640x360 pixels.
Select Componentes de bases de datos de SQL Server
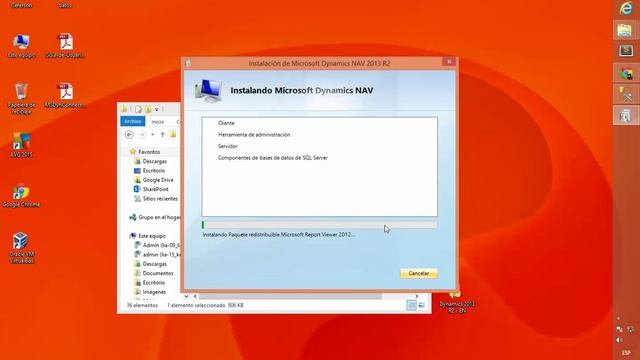(x=273, y=158)
